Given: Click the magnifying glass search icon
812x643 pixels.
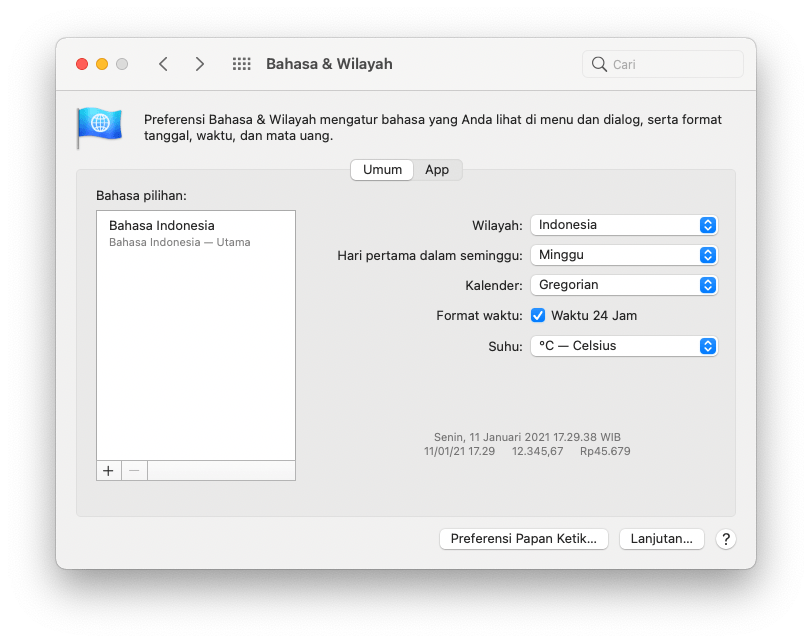Looking at the screenshot, I should click(599, 64).
